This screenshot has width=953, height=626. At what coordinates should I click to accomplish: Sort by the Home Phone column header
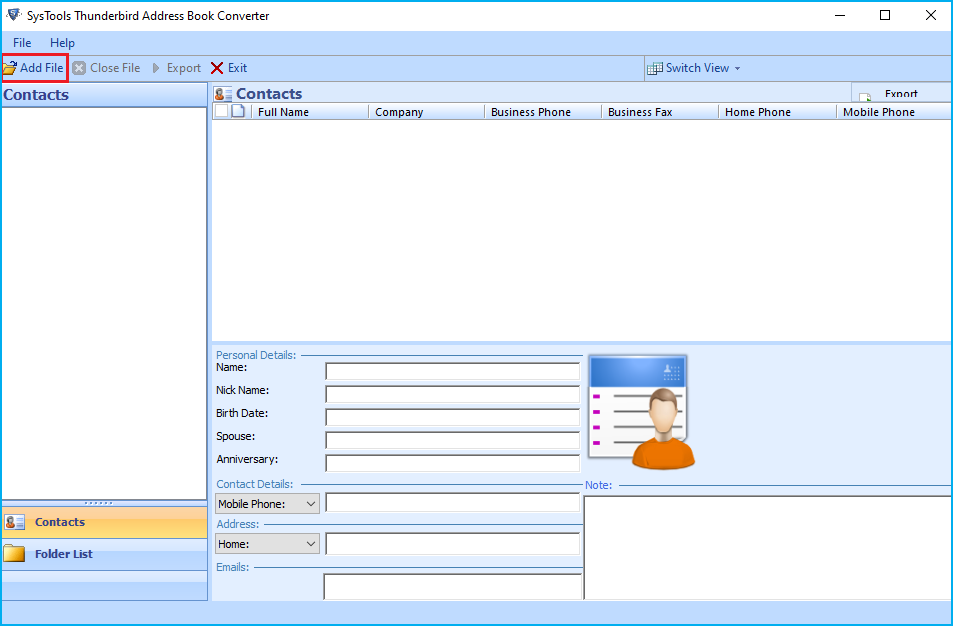[x=777, y=112]
